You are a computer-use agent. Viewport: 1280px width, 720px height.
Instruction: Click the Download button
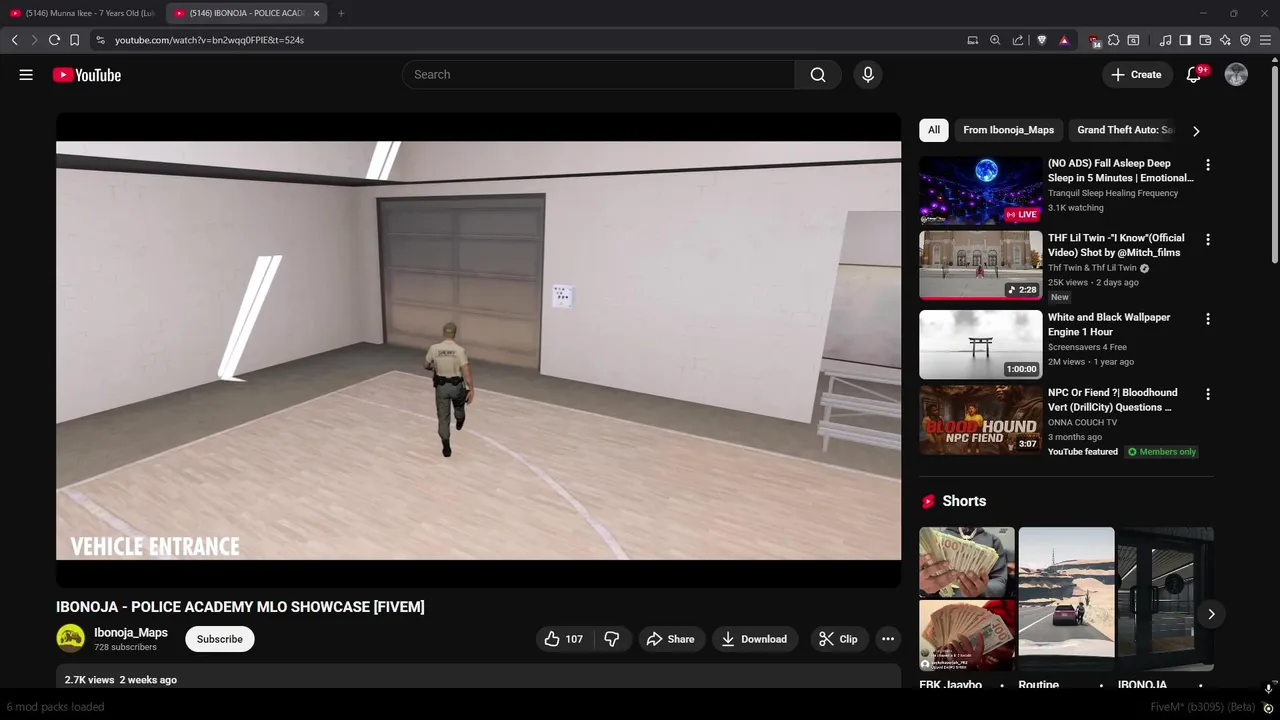(x=755, y=639)
